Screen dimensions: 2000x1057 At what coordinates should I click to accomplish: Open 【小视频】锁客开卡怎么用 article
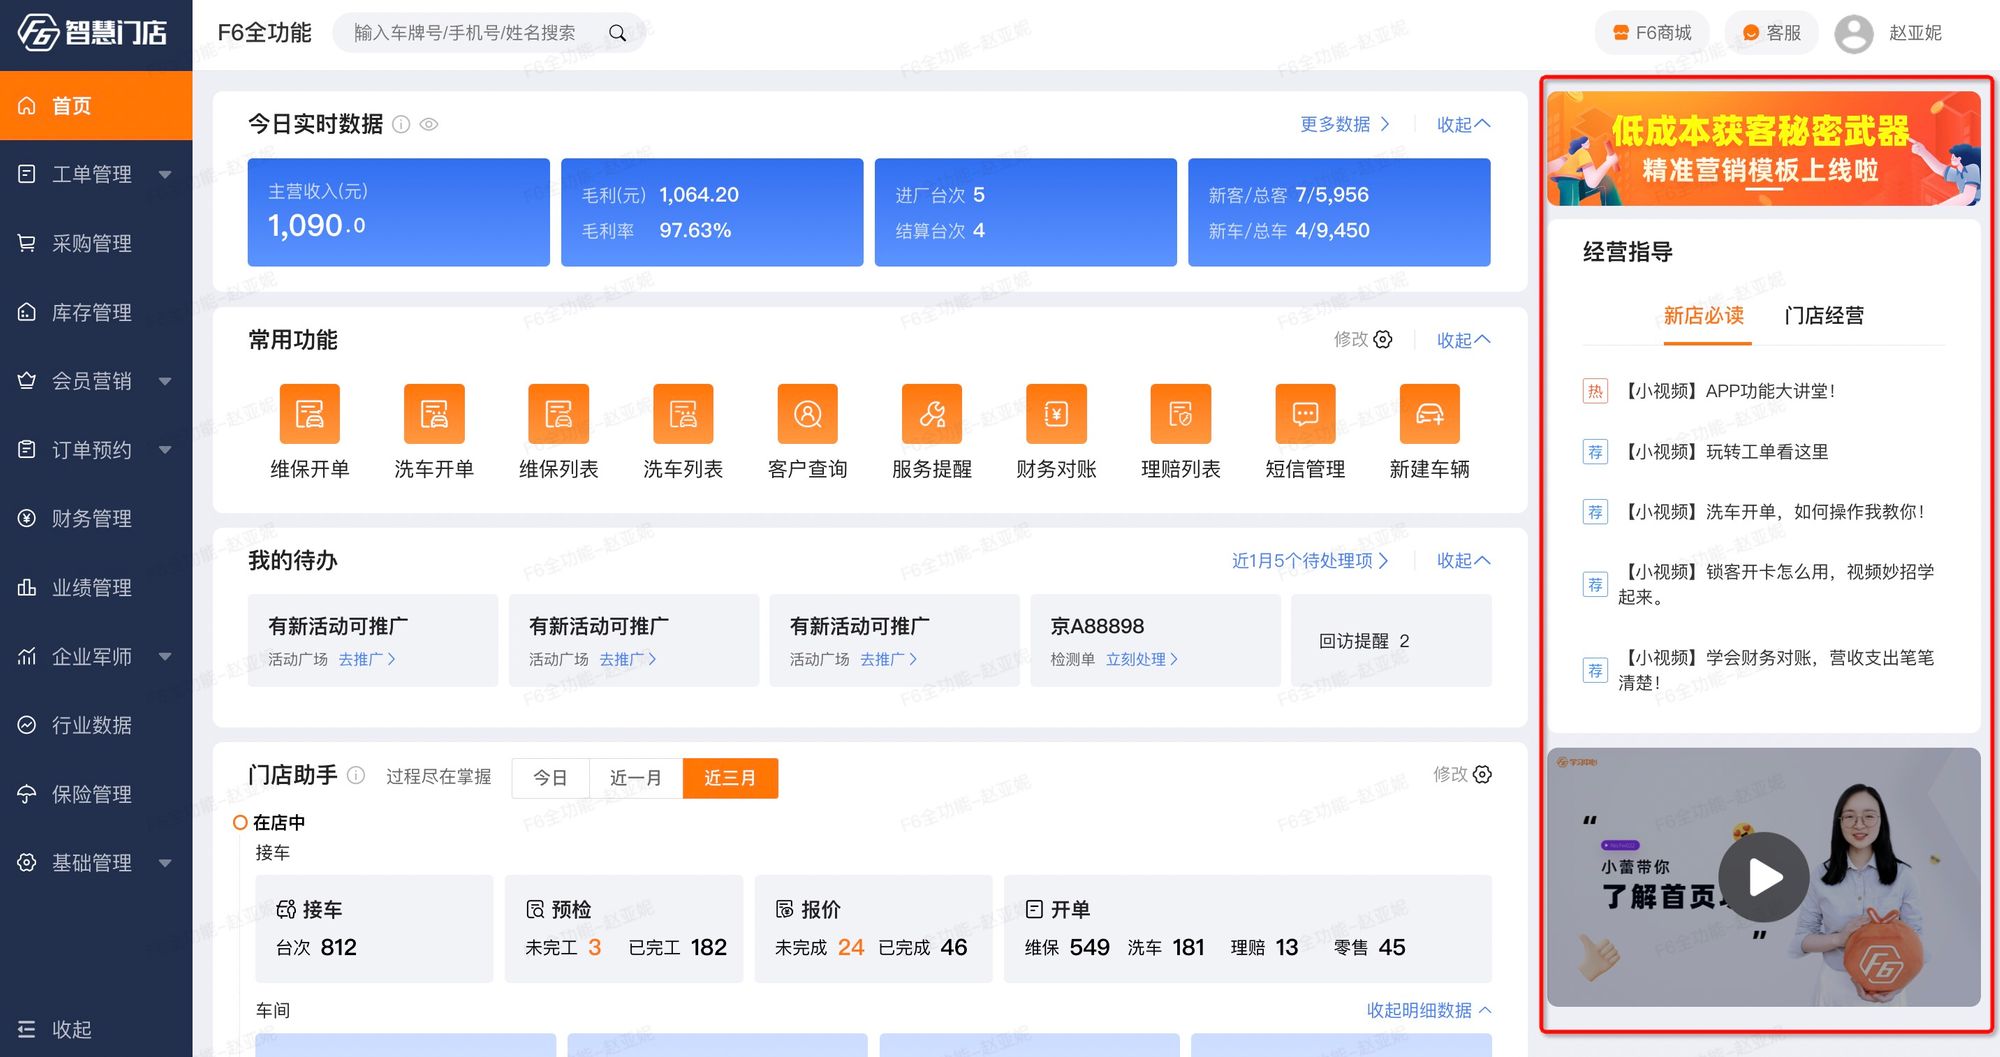[1776, 584]
